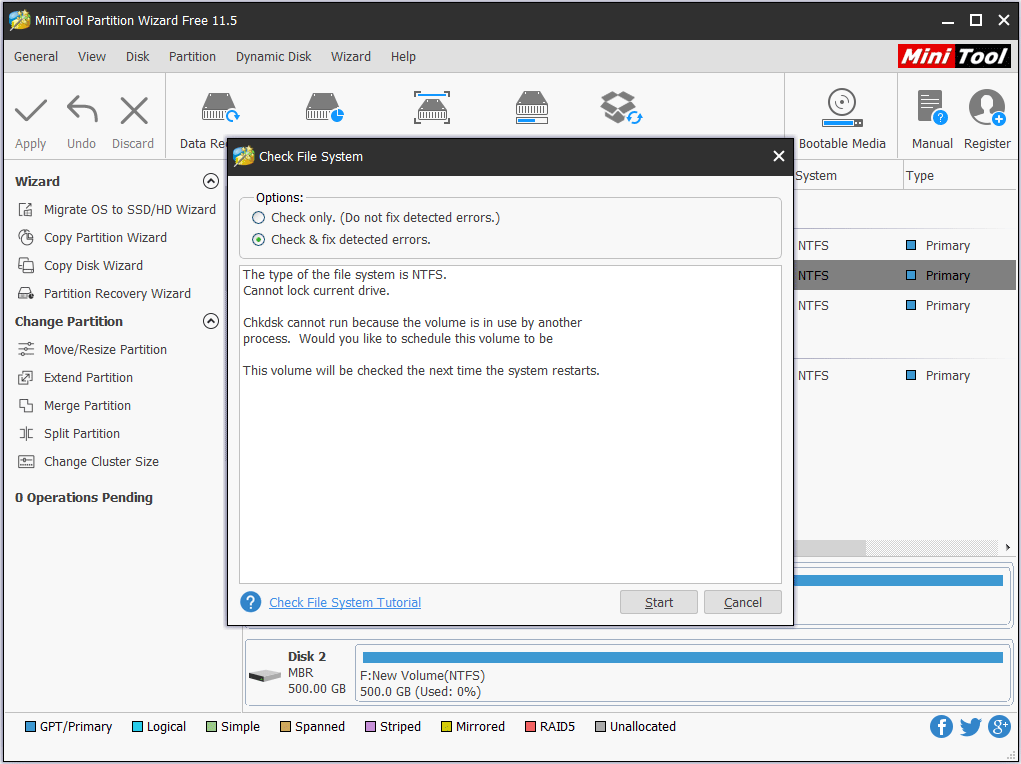Open the View menu
The height and width of the screenshot is (764, 1021).
click(92, 57)
